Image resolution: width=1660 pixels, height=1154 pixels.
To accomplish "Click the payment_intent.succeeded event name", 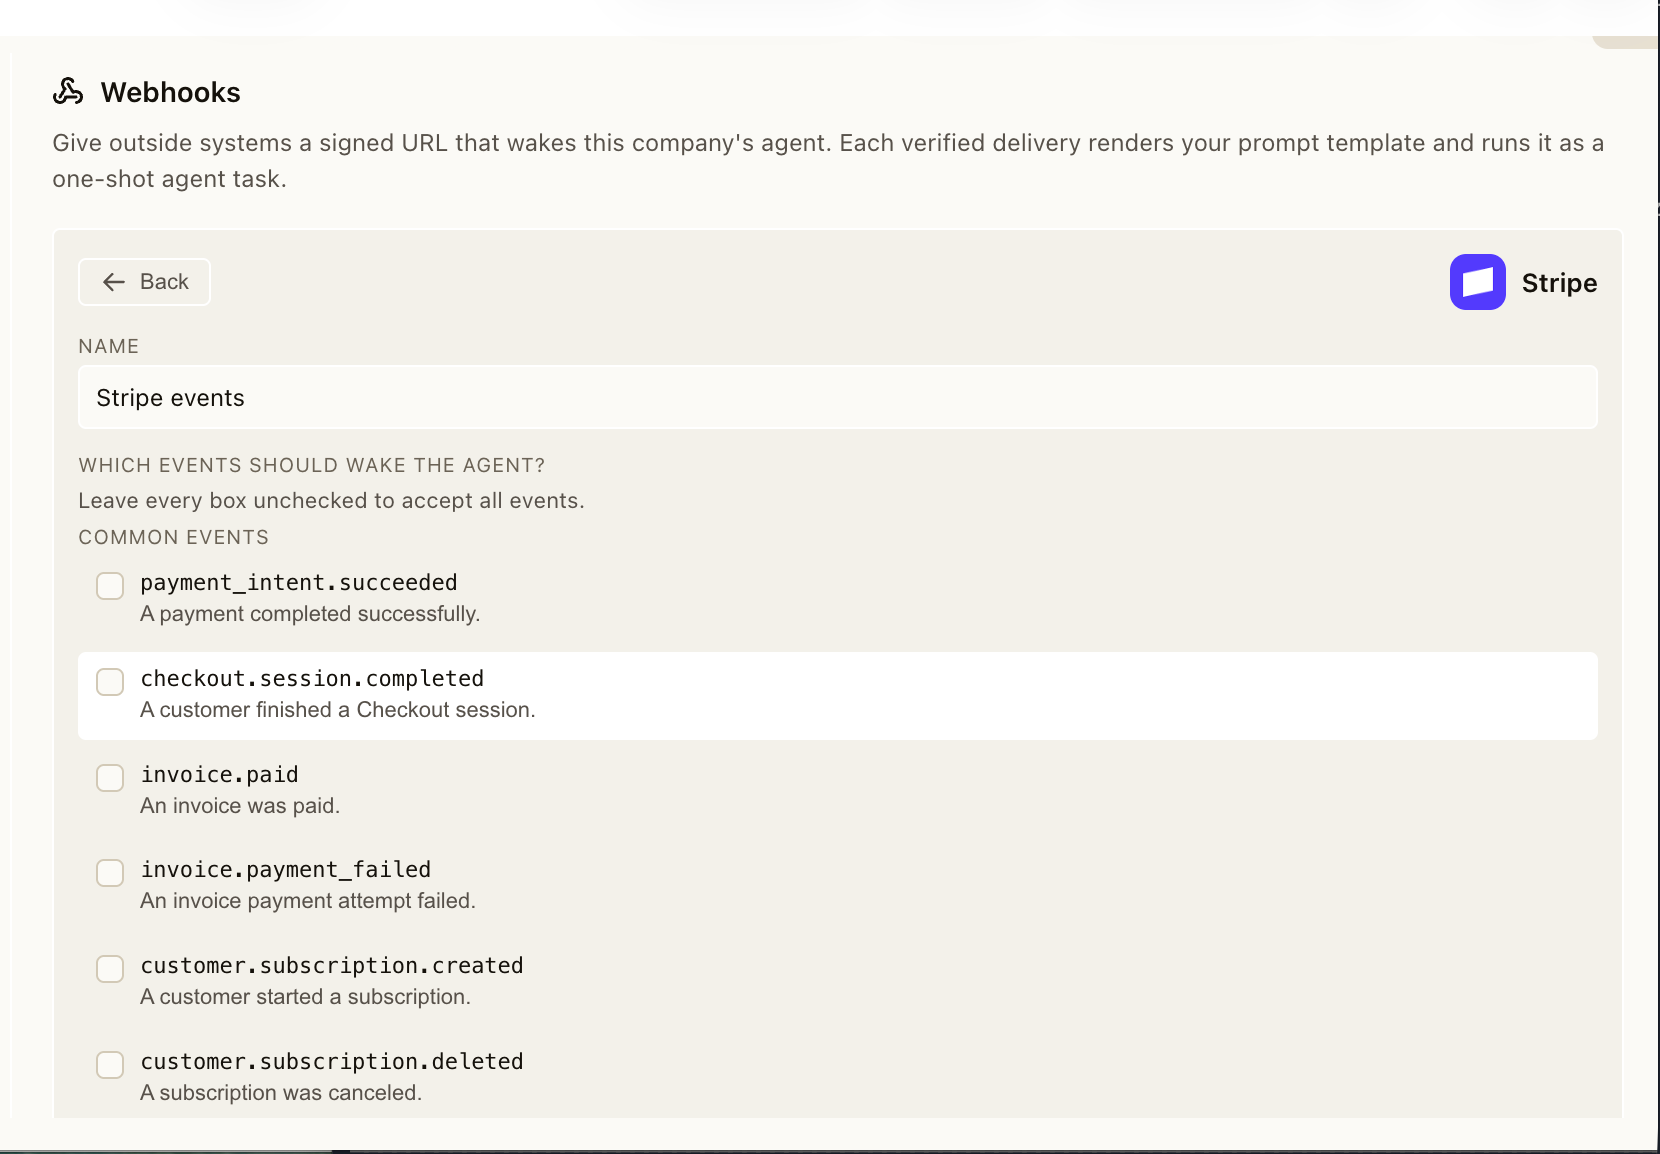I will click(299, 582).
